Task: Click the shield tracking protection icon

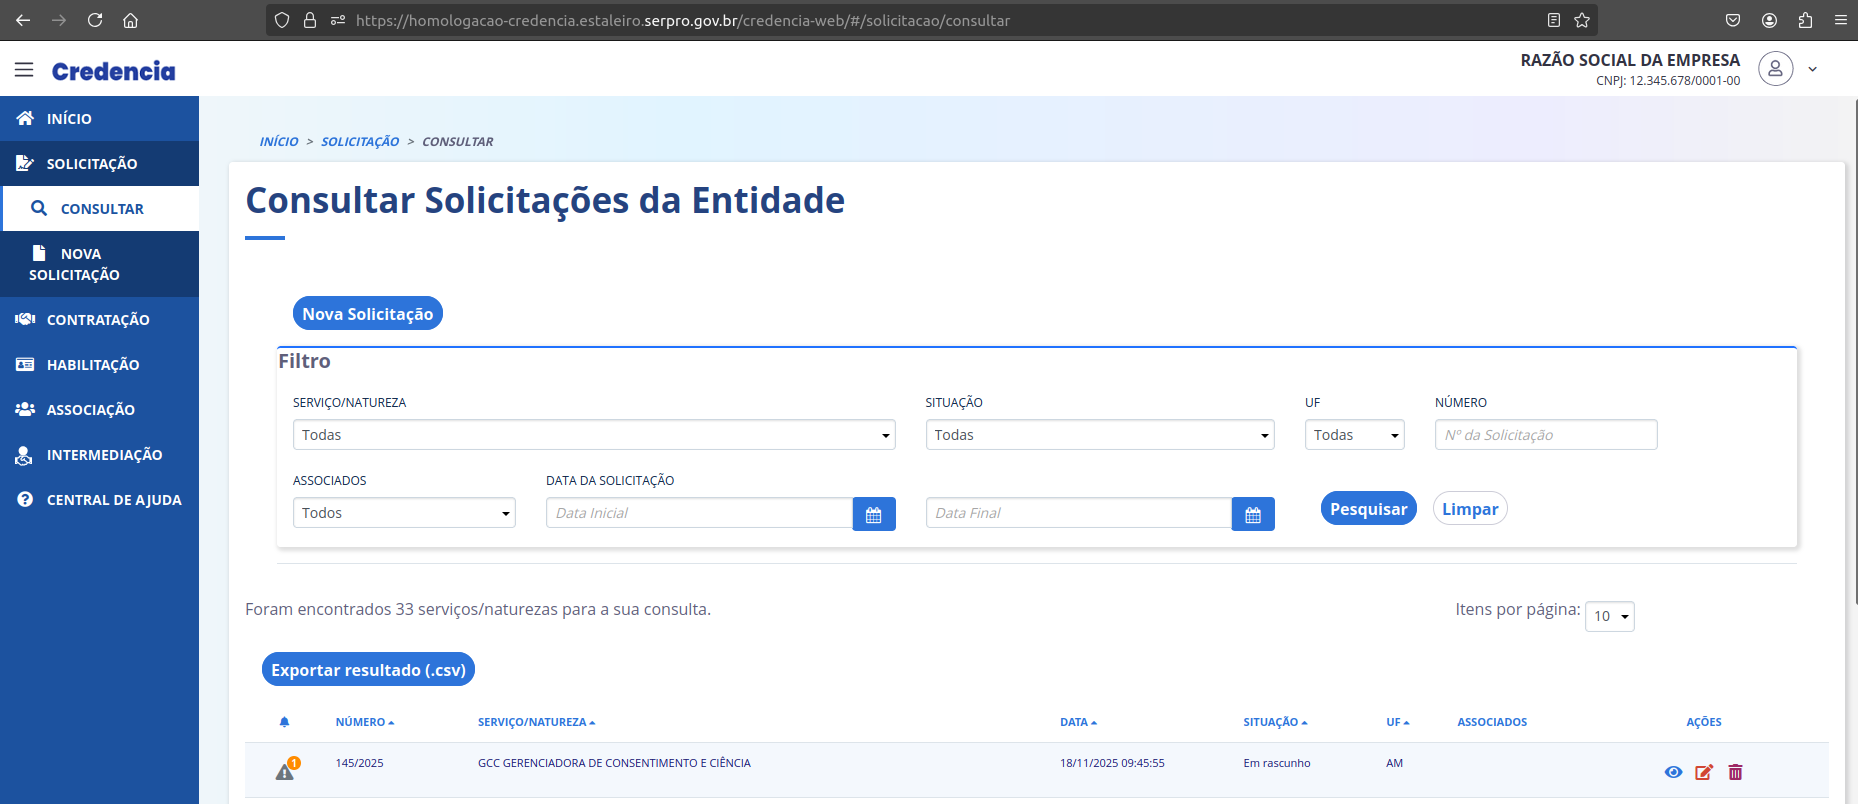Action: tap(282, 20)
